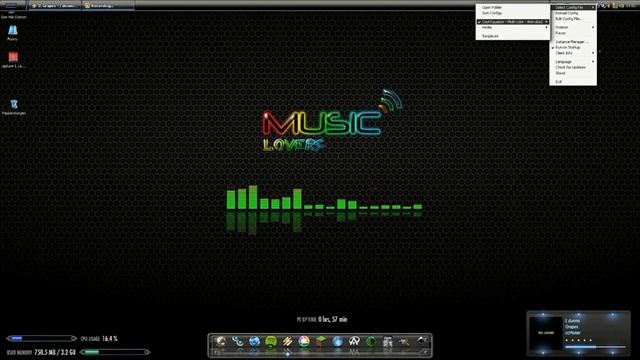Click the used memory bar widget

(115, 352)
